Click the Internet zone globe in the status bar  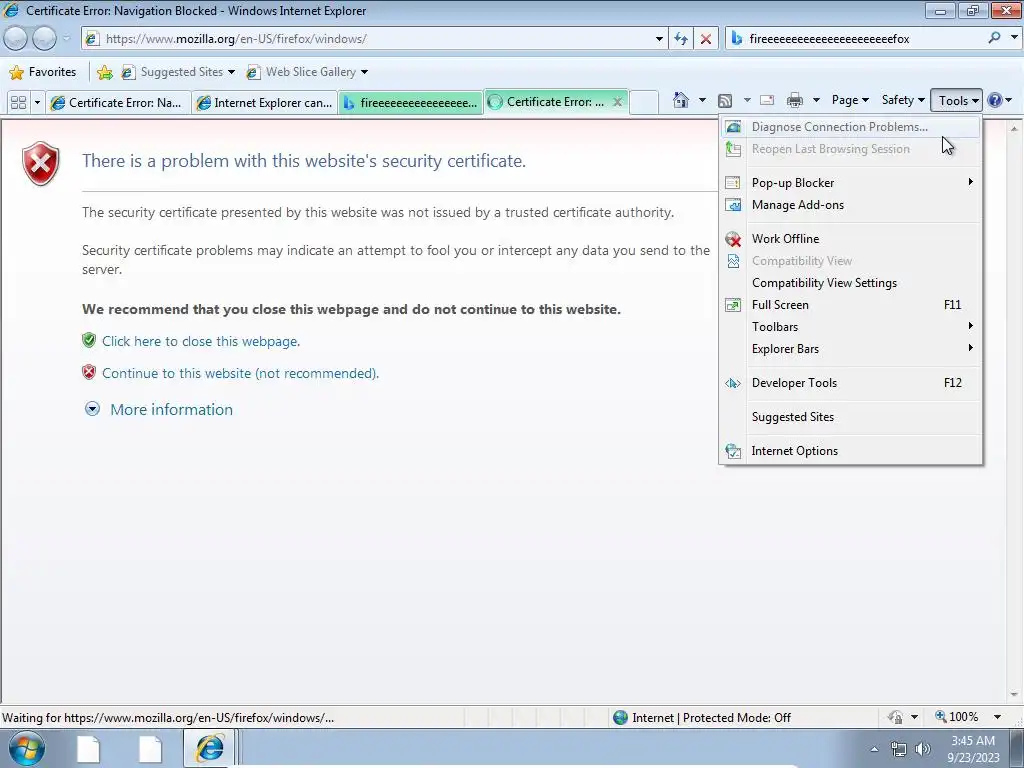620,718
